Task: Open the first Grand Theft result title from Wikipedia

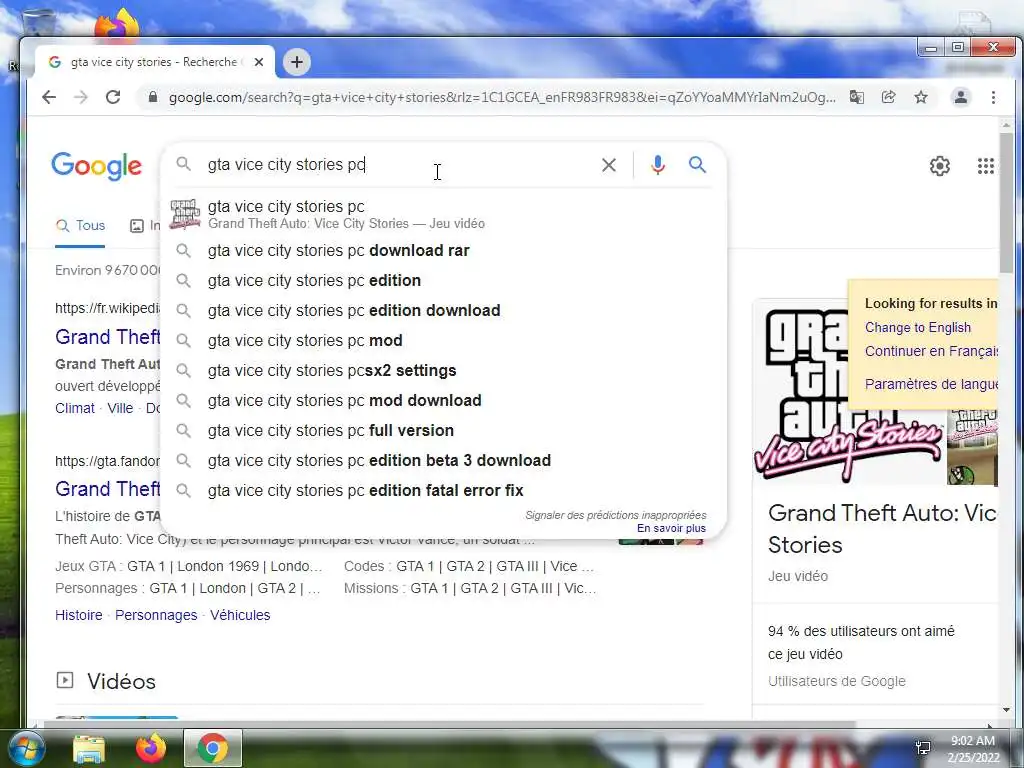Action: pyautogui.click(x=108, y=337)
